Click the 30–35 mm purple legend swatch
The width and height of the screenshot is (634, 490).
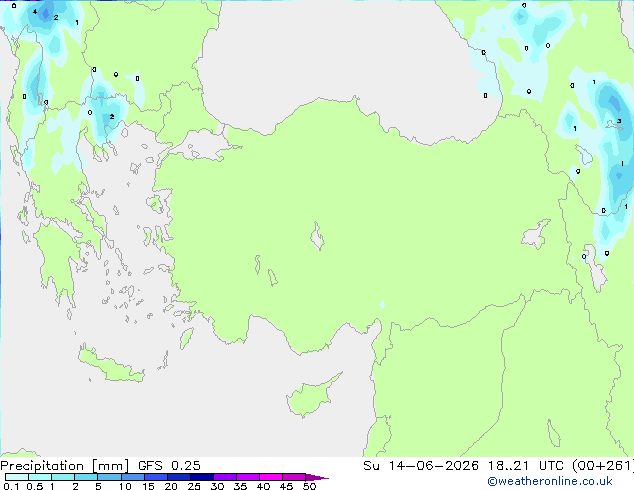point(224,477)
